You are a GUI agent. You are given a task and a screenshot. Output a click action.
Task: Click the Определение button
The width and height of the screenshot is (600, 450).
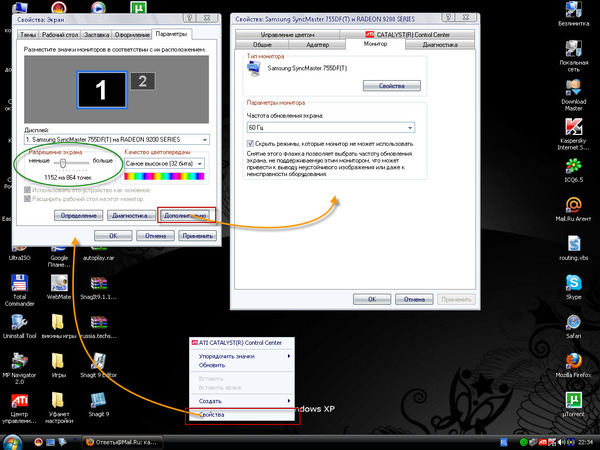tap(78, 215)
